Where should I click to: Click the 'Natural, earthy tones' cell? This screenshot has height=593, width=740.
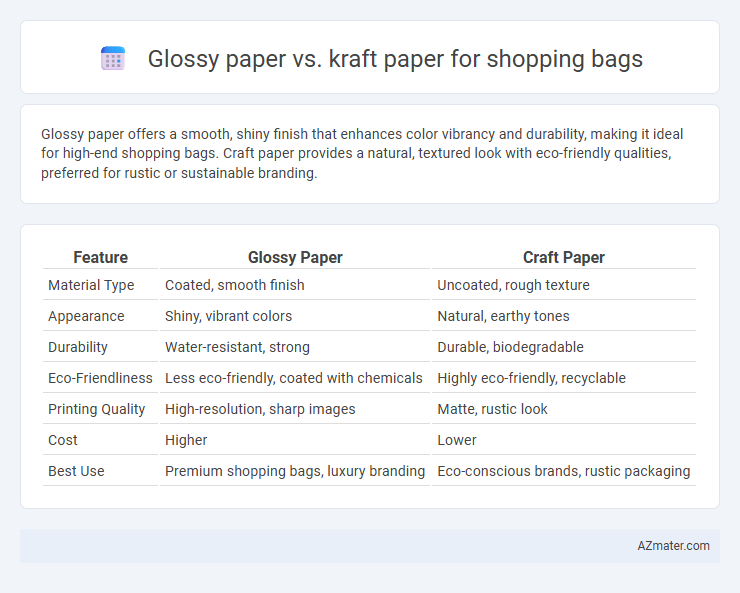563,316
